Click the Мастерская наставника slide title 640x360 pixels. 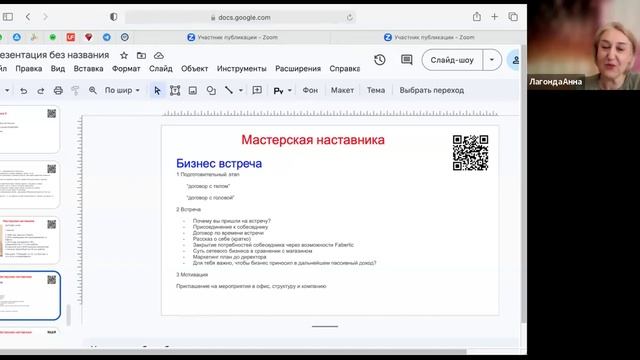click(x=313, y=140)
